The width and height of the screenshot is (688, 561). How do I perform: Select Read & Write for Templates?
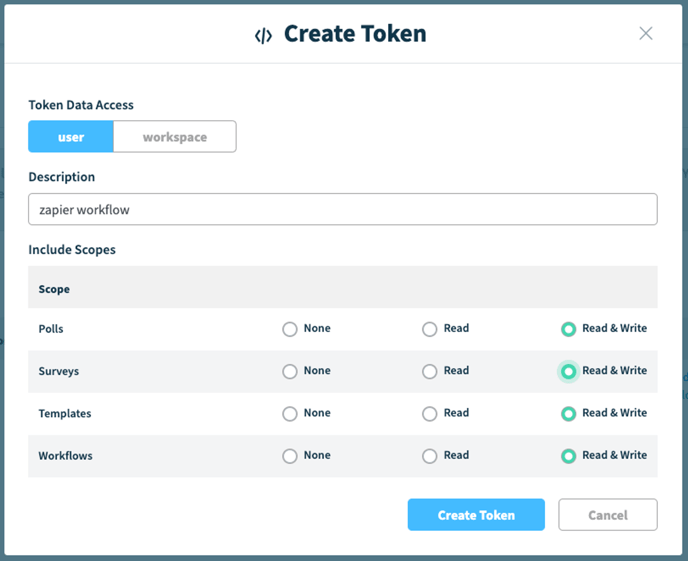click(x=569, y=413)
